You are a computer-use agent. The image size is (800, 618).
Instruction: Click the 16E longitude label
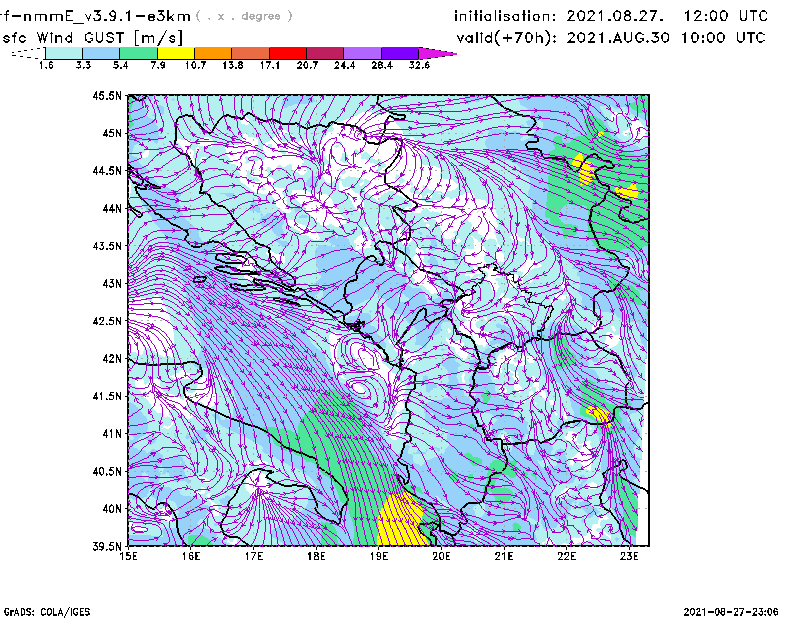(191, 556)
